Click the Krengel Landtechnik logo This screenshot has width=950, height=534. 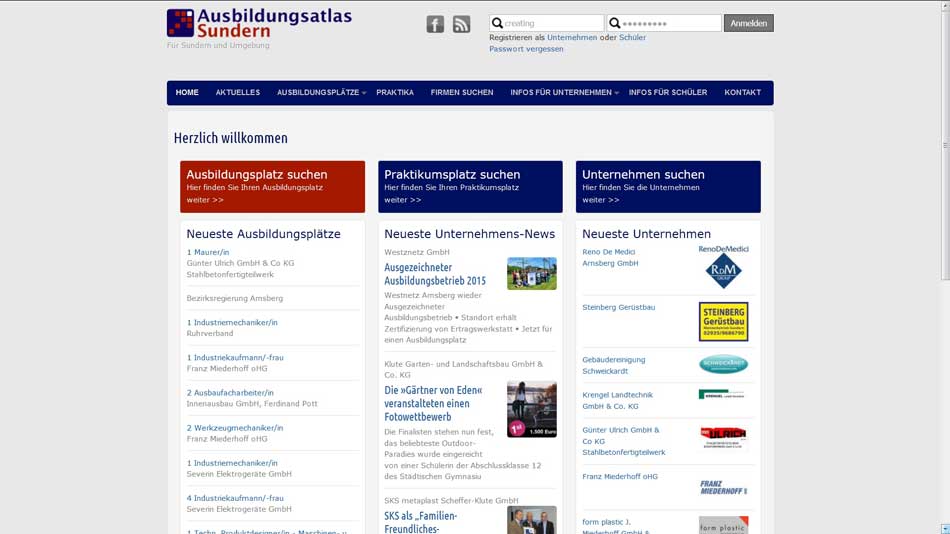click(x=722, y=394)
